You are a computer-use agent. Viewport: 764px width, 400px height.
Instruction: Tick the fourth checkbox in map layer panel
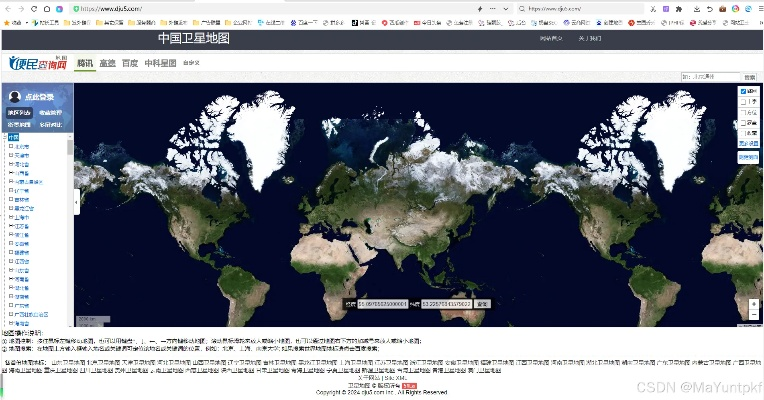coord(743,123)
